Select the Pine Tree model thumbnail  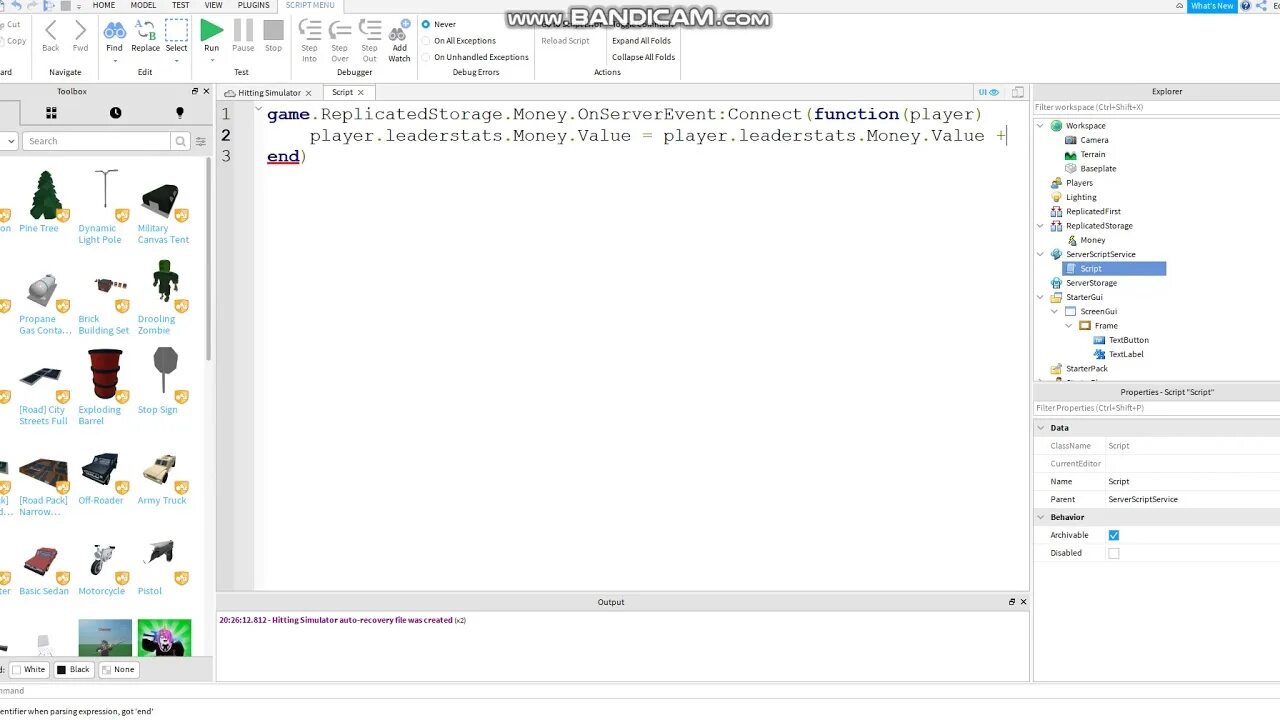tap(43, 195)
